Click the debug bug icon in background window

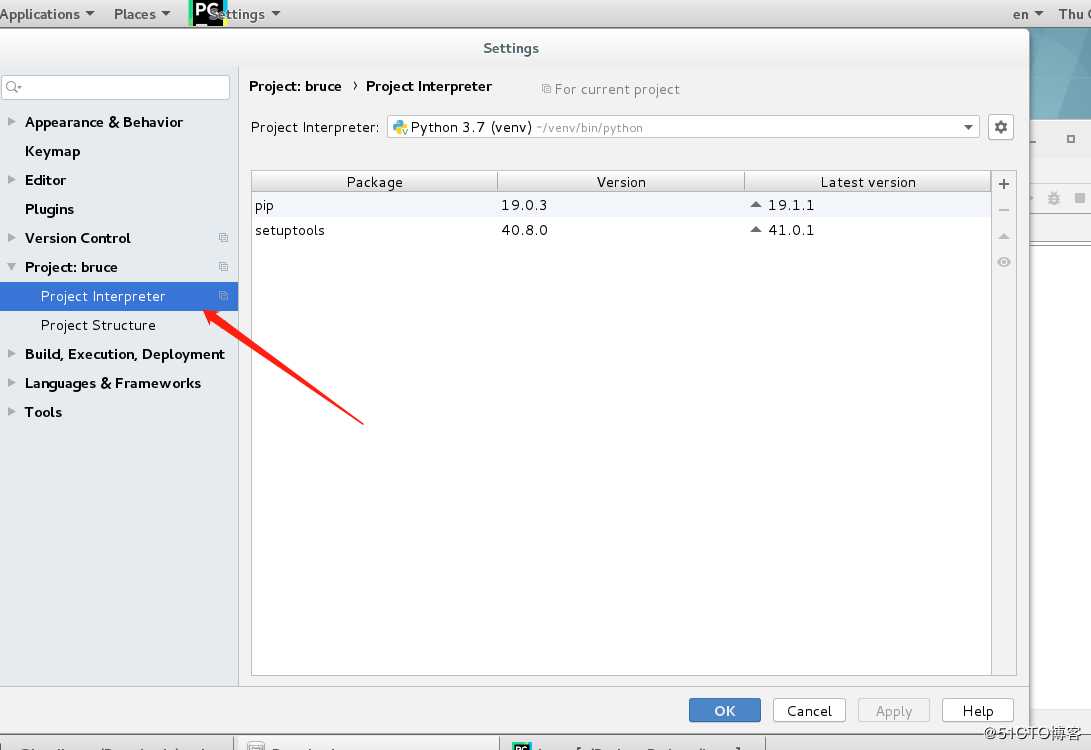[1053, 199]
